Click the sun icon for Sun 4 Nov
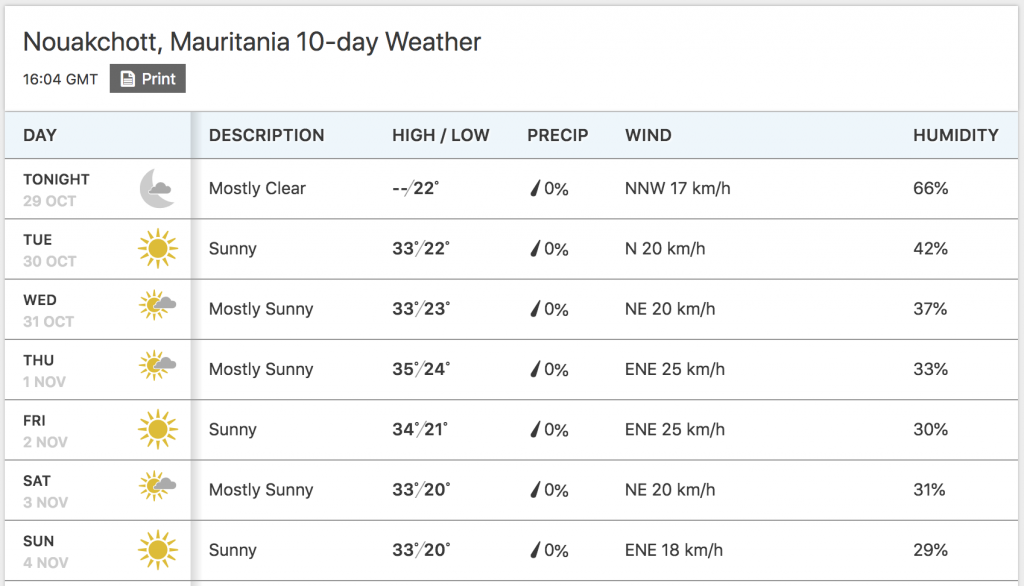 pos(157,549)
